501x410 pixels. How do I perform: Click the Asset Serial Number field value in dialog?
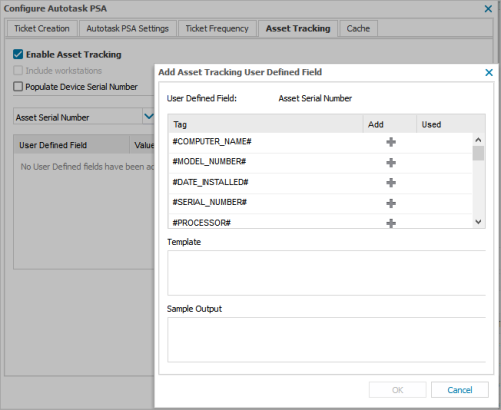pyautogui.click(x=315, y=98)
